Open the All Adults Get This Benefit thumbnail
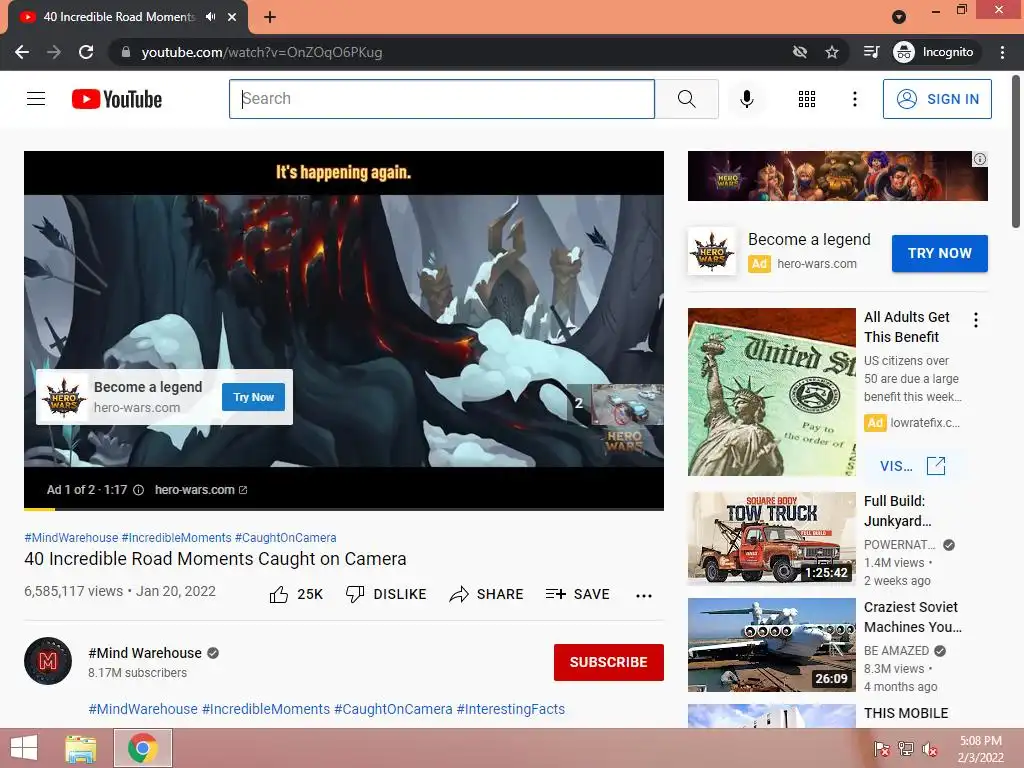1024x768 pixels. (771, 392)
